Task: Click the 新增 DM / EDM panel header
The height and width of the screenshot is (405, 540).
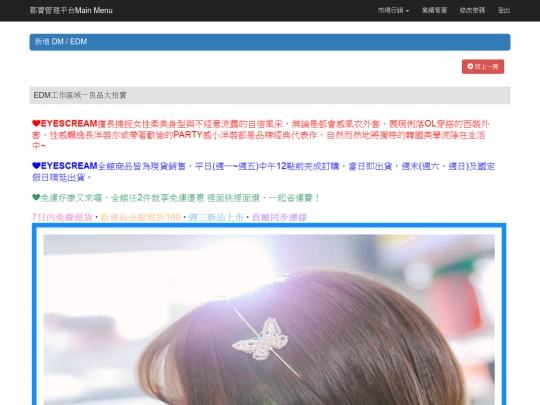Action: tap(270, 42)
